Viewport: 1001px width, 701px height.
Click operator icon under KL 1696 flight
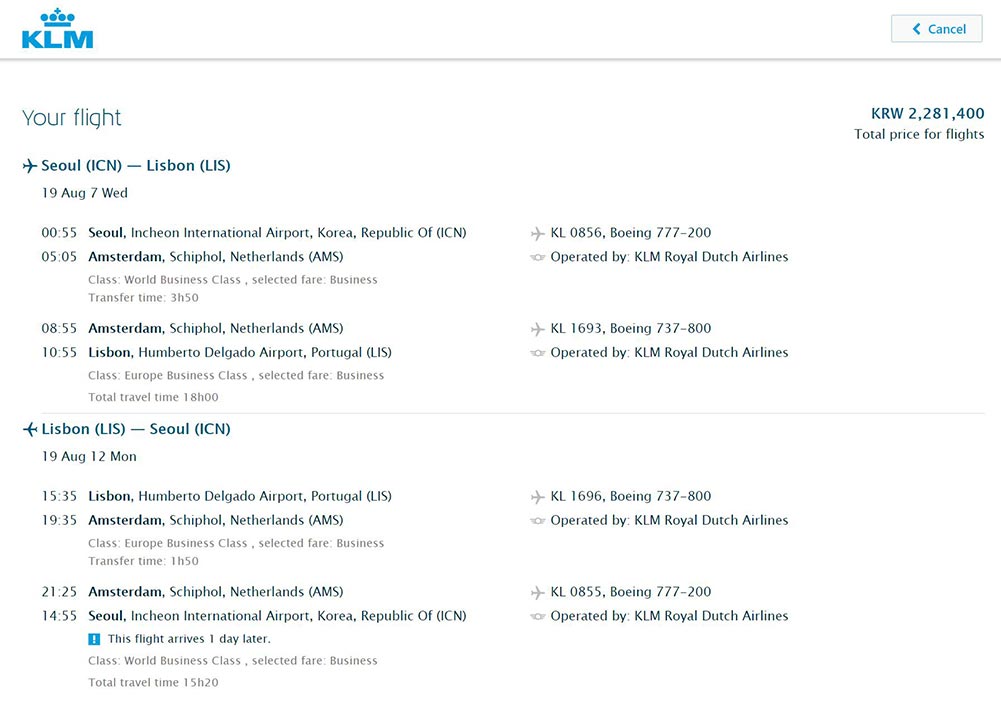pyautogui.click(x=538, y=521)
